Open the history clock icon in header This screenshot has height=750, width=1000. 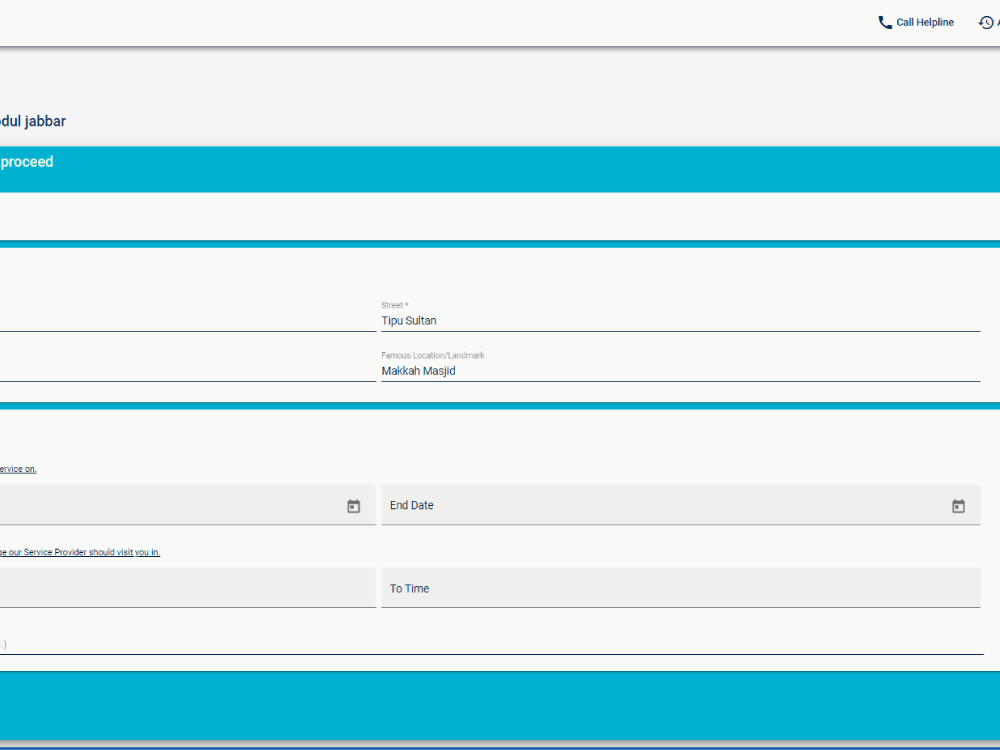986,22
